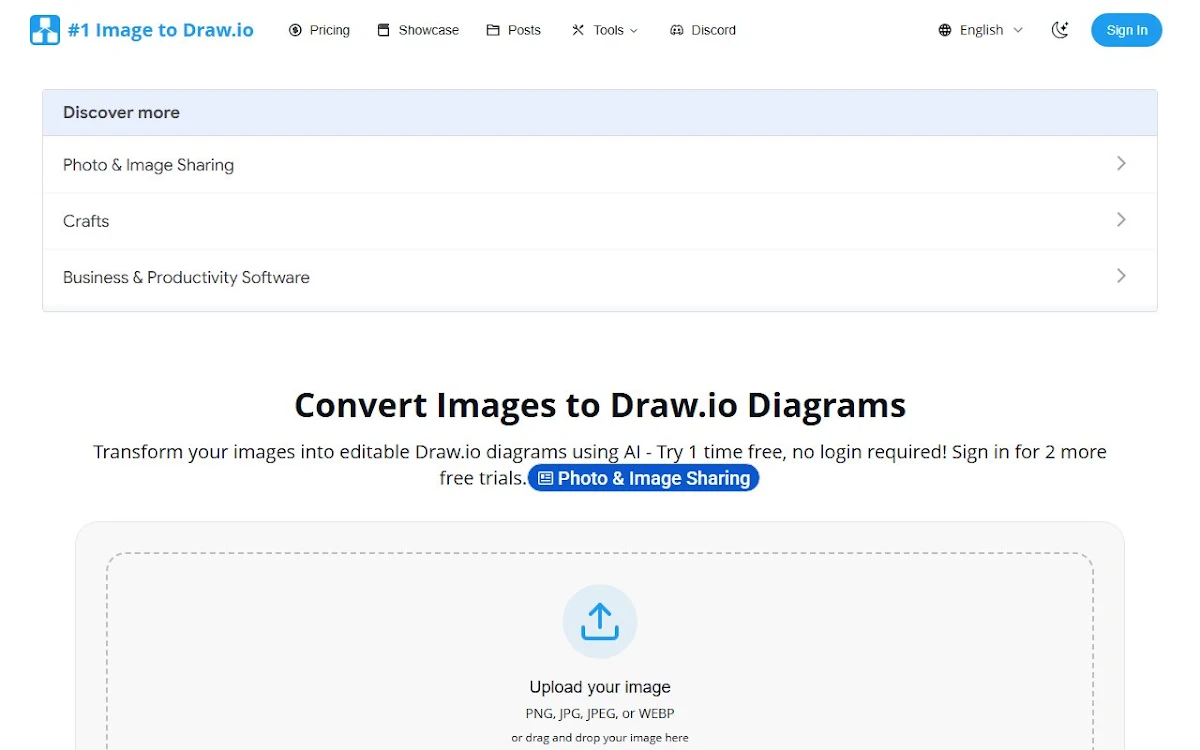Click the Discover more header
This screenshot has width=1200, height=750.
tap(600, 113)
